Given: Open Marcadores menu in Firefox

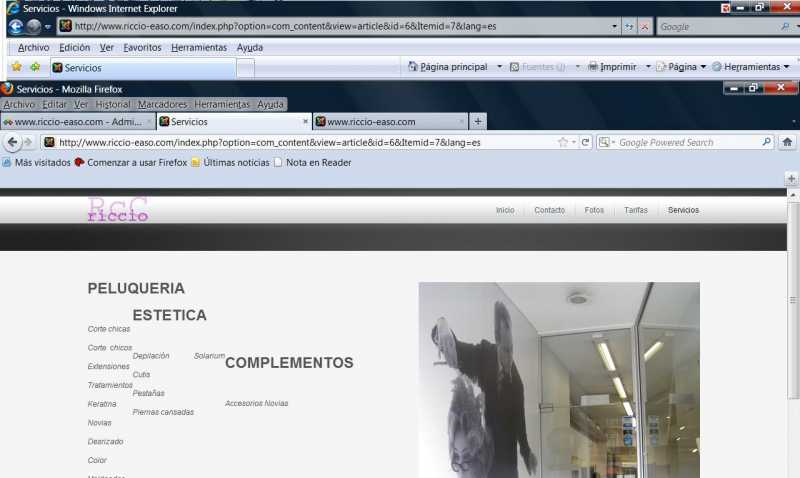Looking at the screenshot, I should point(162,104).
